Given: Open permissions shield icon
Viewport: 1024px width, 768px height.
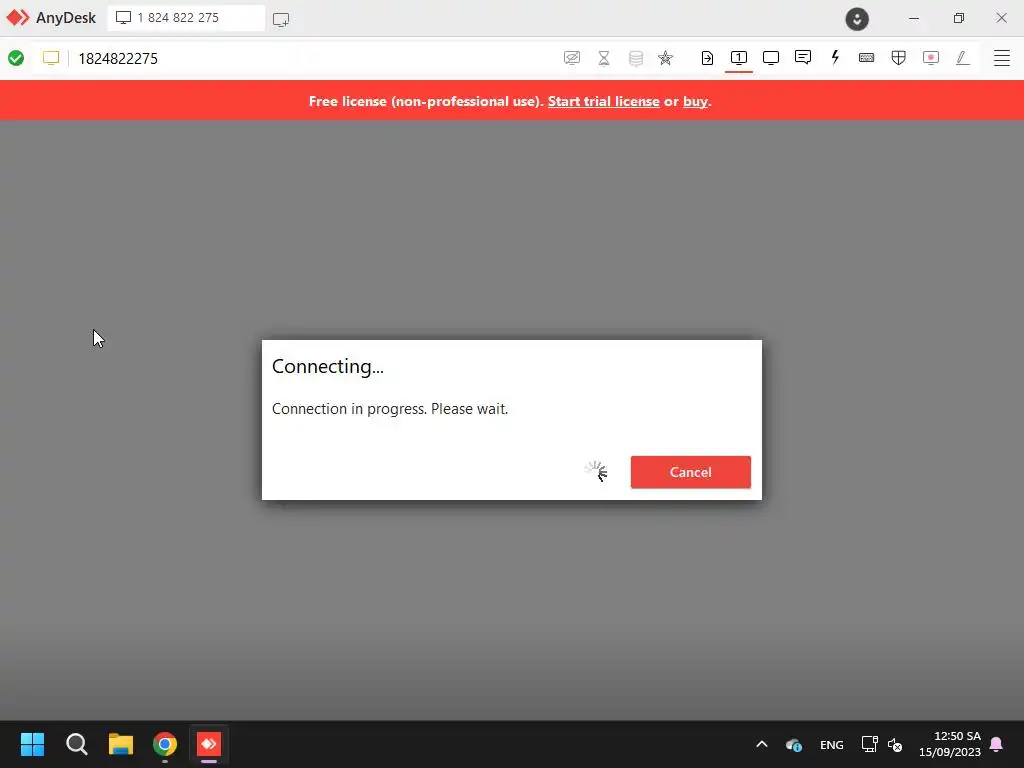Looking at the screenshot, I should coord(899,58).
